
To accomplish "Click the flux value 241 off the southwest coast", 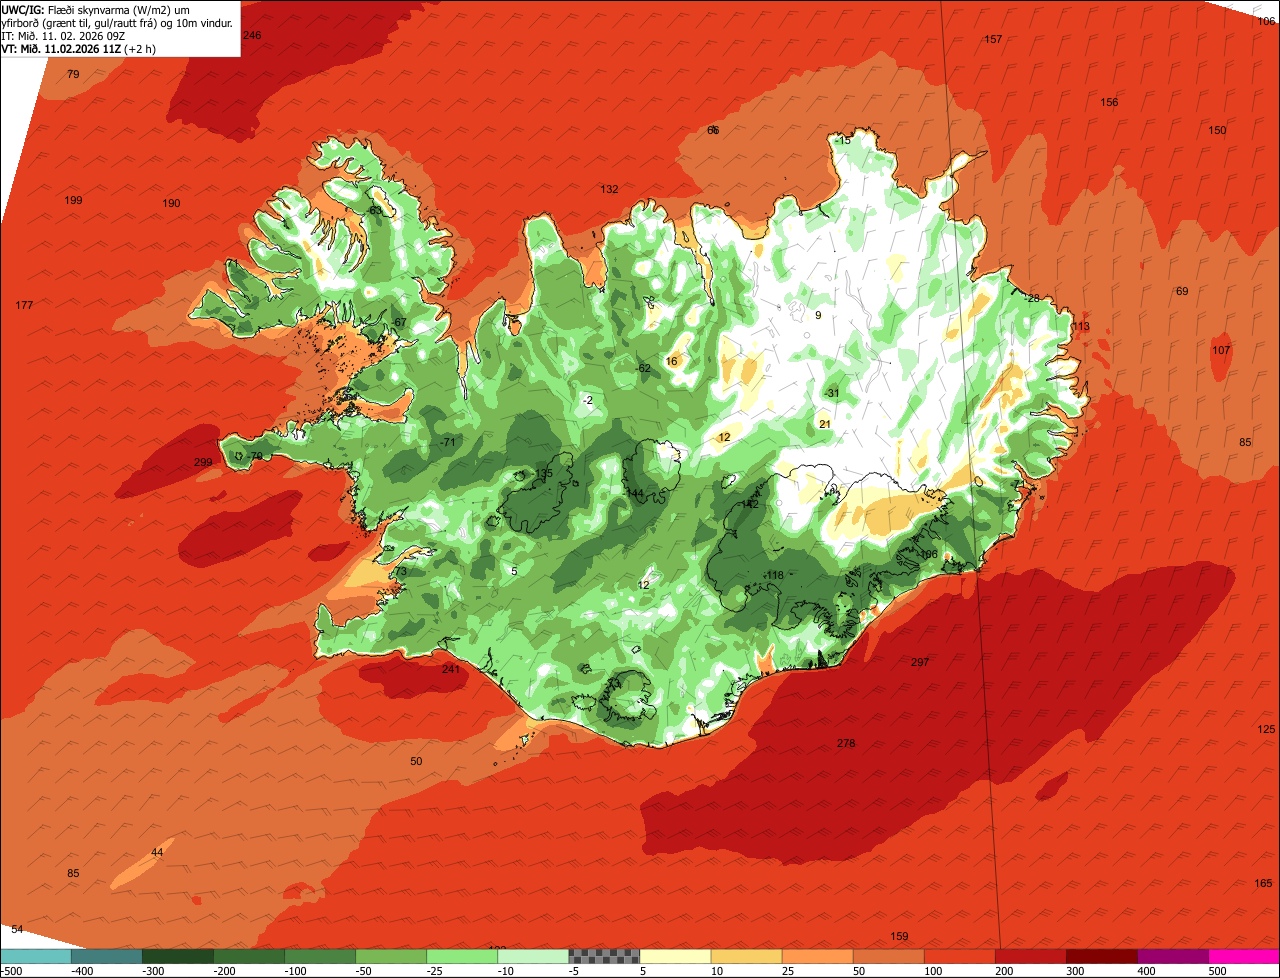I will (x=451, y=669).
